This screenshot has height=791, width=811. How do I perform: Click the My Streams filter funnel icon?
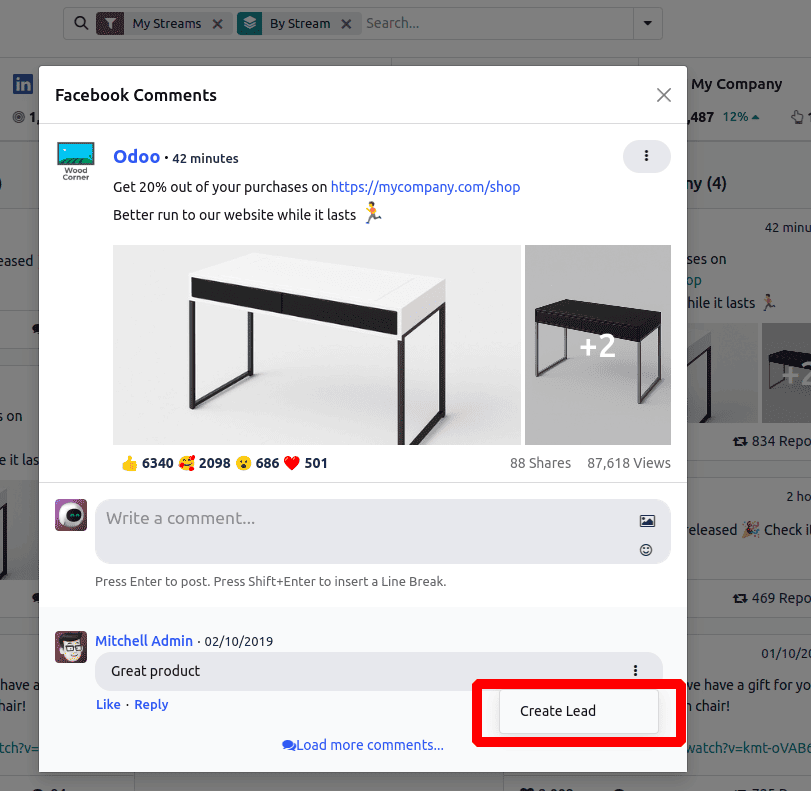(110, 23)
